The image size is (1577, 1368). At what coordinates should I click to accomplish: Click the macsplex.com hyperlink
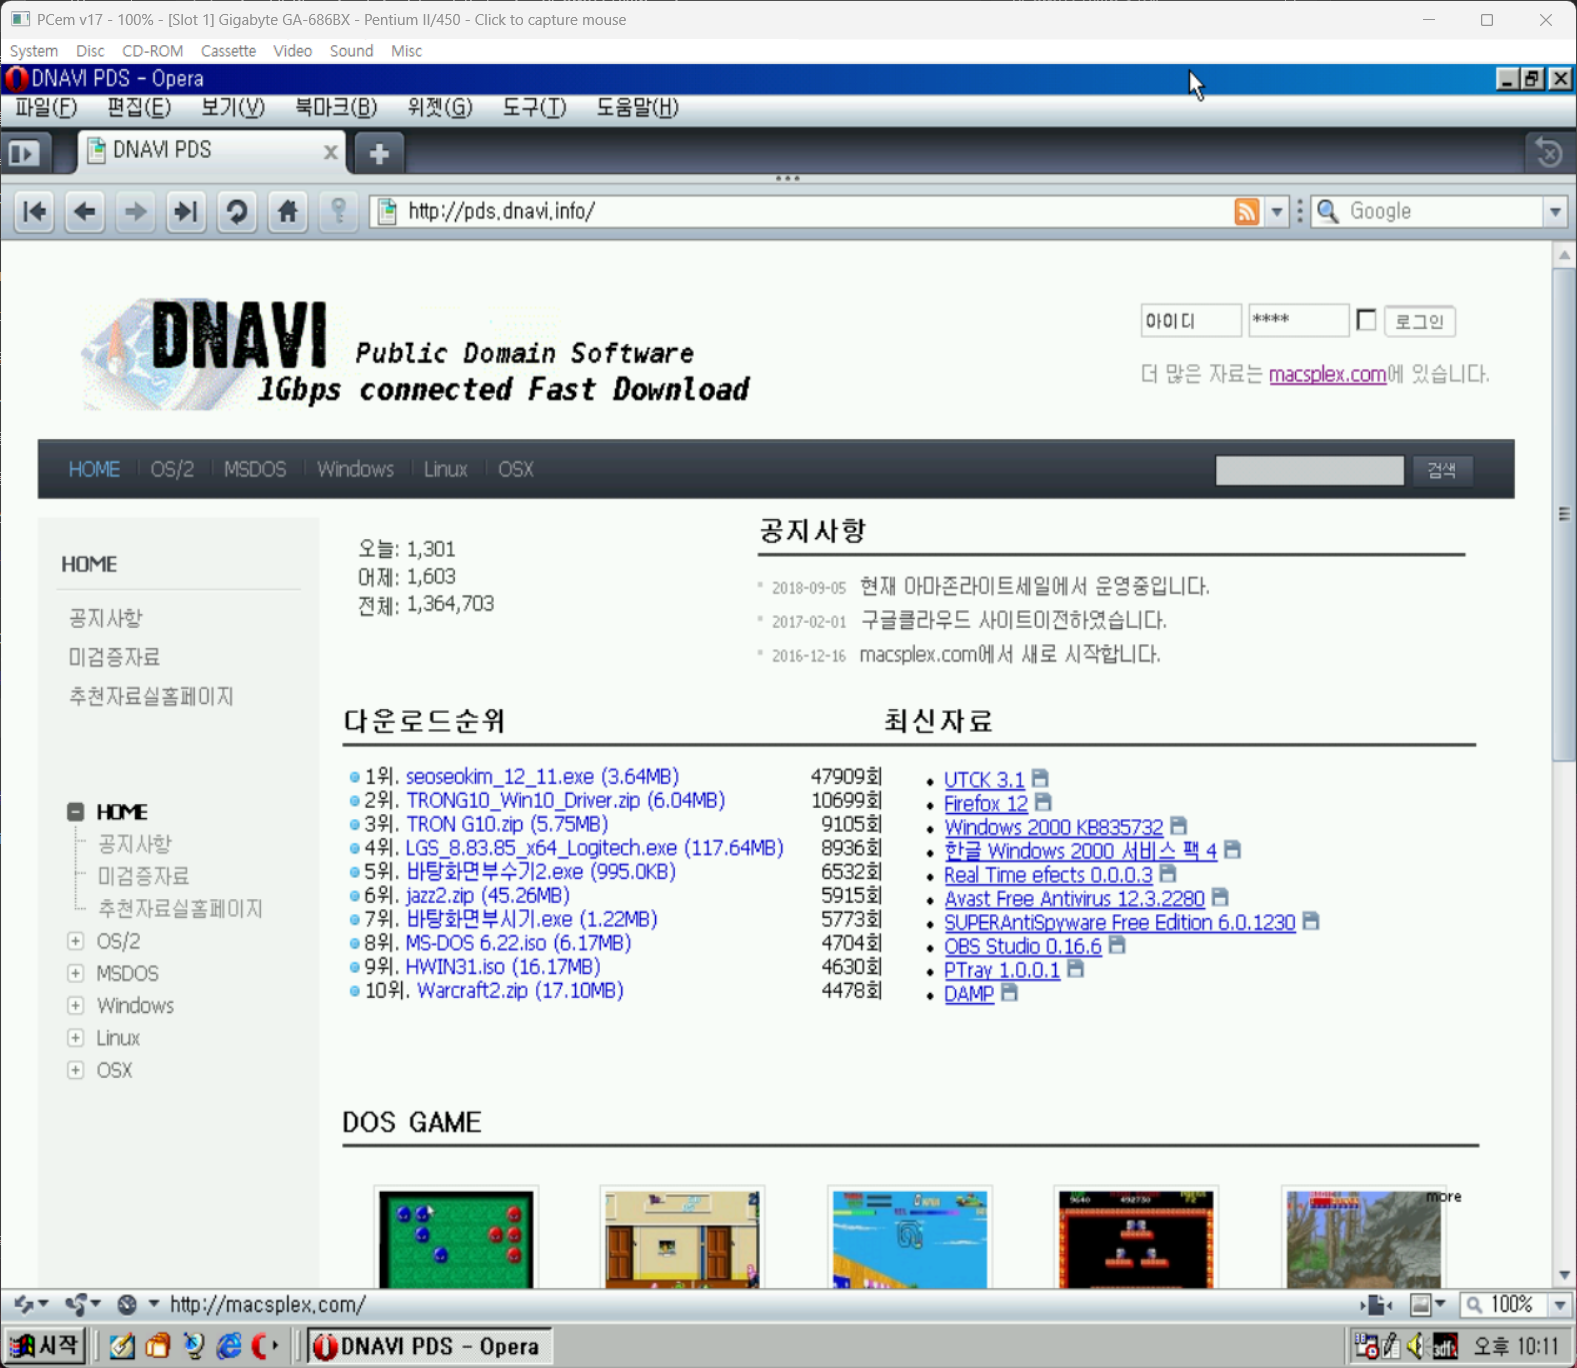point(1327,374)
